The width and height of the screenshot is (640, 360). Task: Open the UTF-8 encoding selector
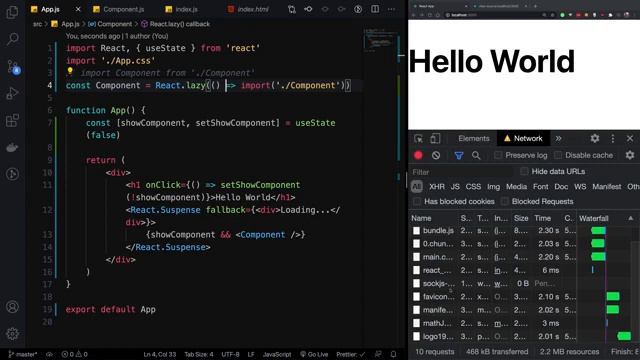[230, 354]
